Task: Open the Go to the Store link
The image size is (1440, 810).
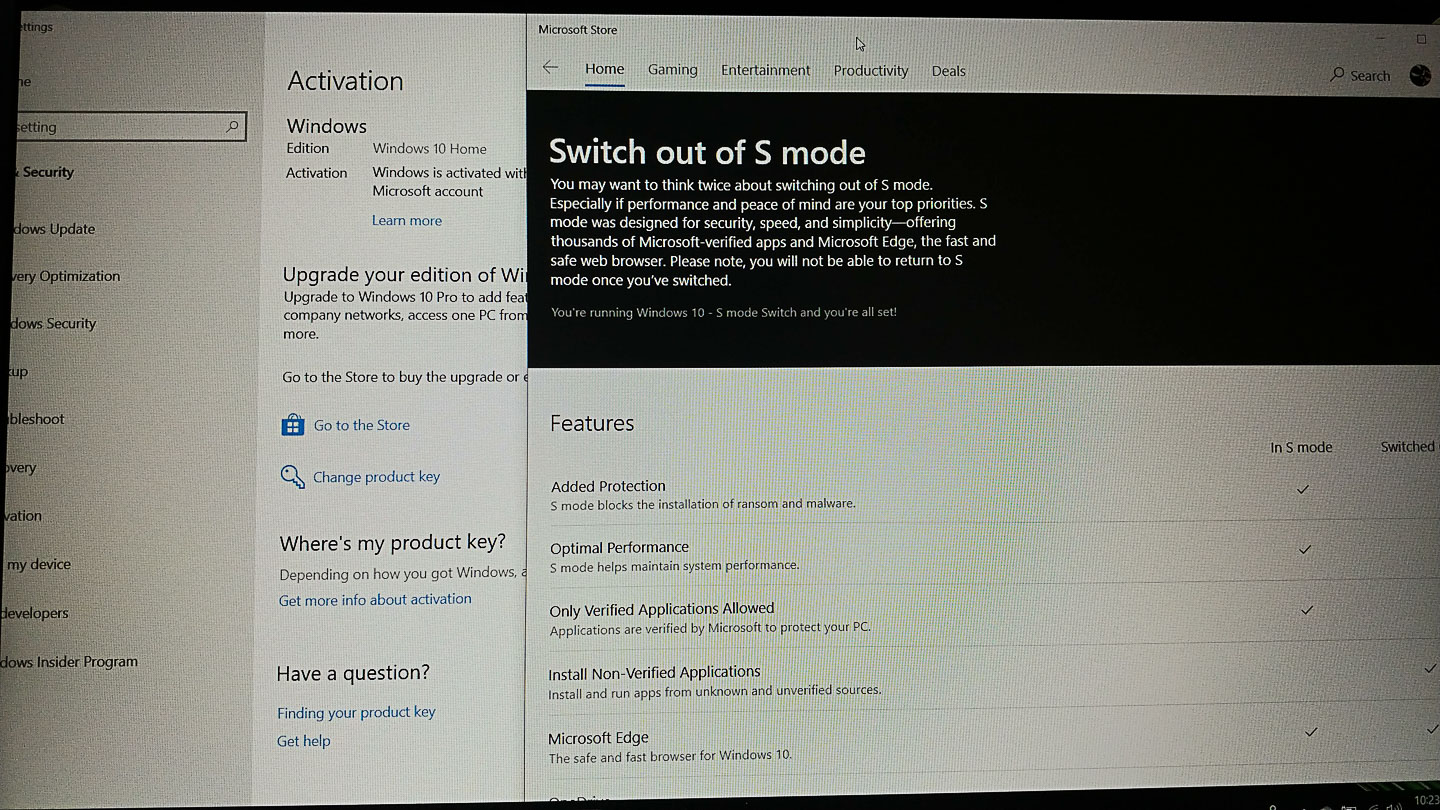Action: [x=361, y=425]
